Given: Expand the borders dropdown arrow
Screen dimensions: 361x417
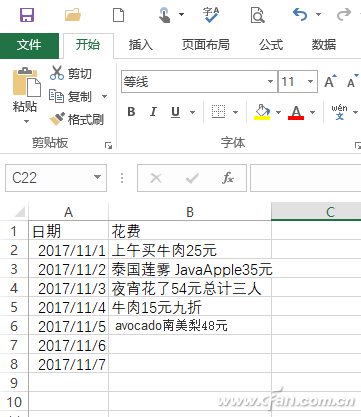Looking at the screenshot, I should (235, 112).
